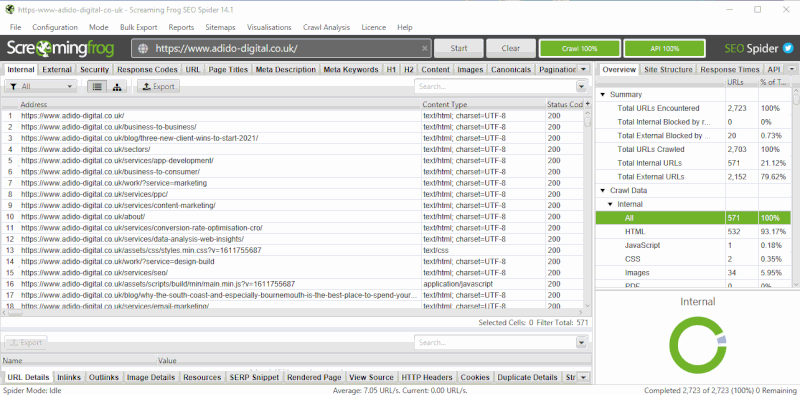
Task: Open the Crawl Analysis menu
Action: (x=327, y=28)
